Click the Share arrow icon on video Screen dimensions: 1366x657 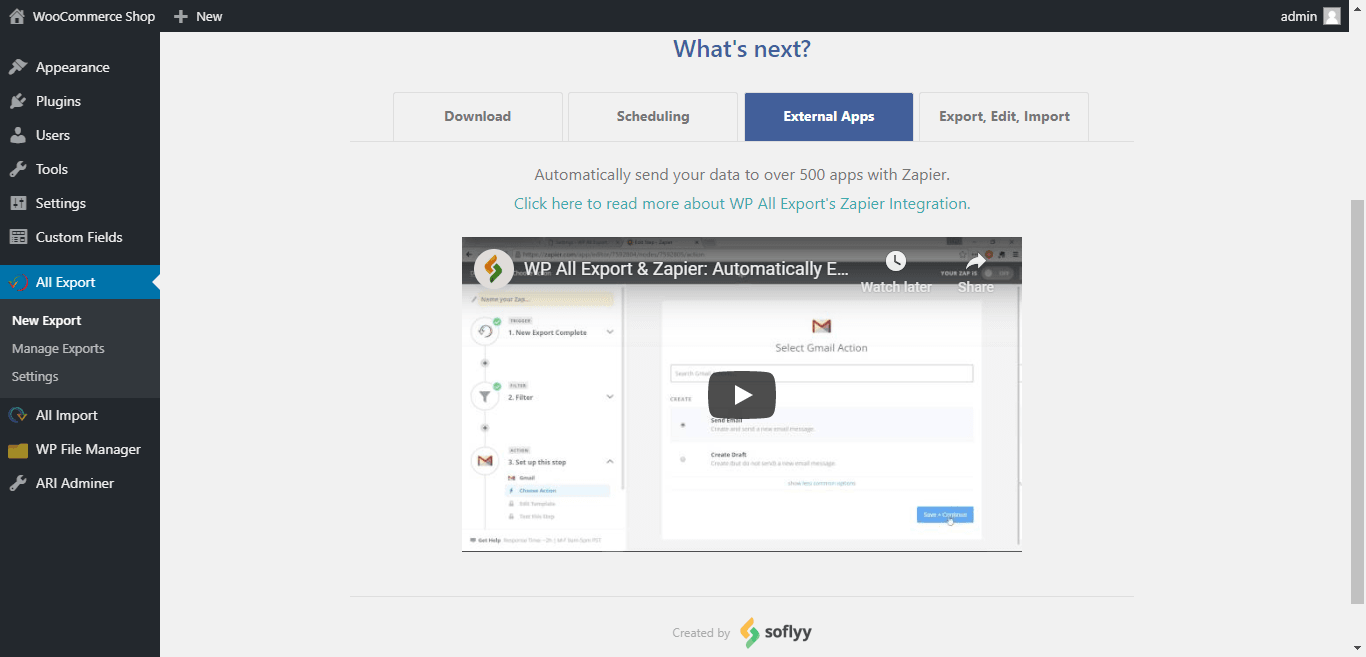click(x=976, y=261)
